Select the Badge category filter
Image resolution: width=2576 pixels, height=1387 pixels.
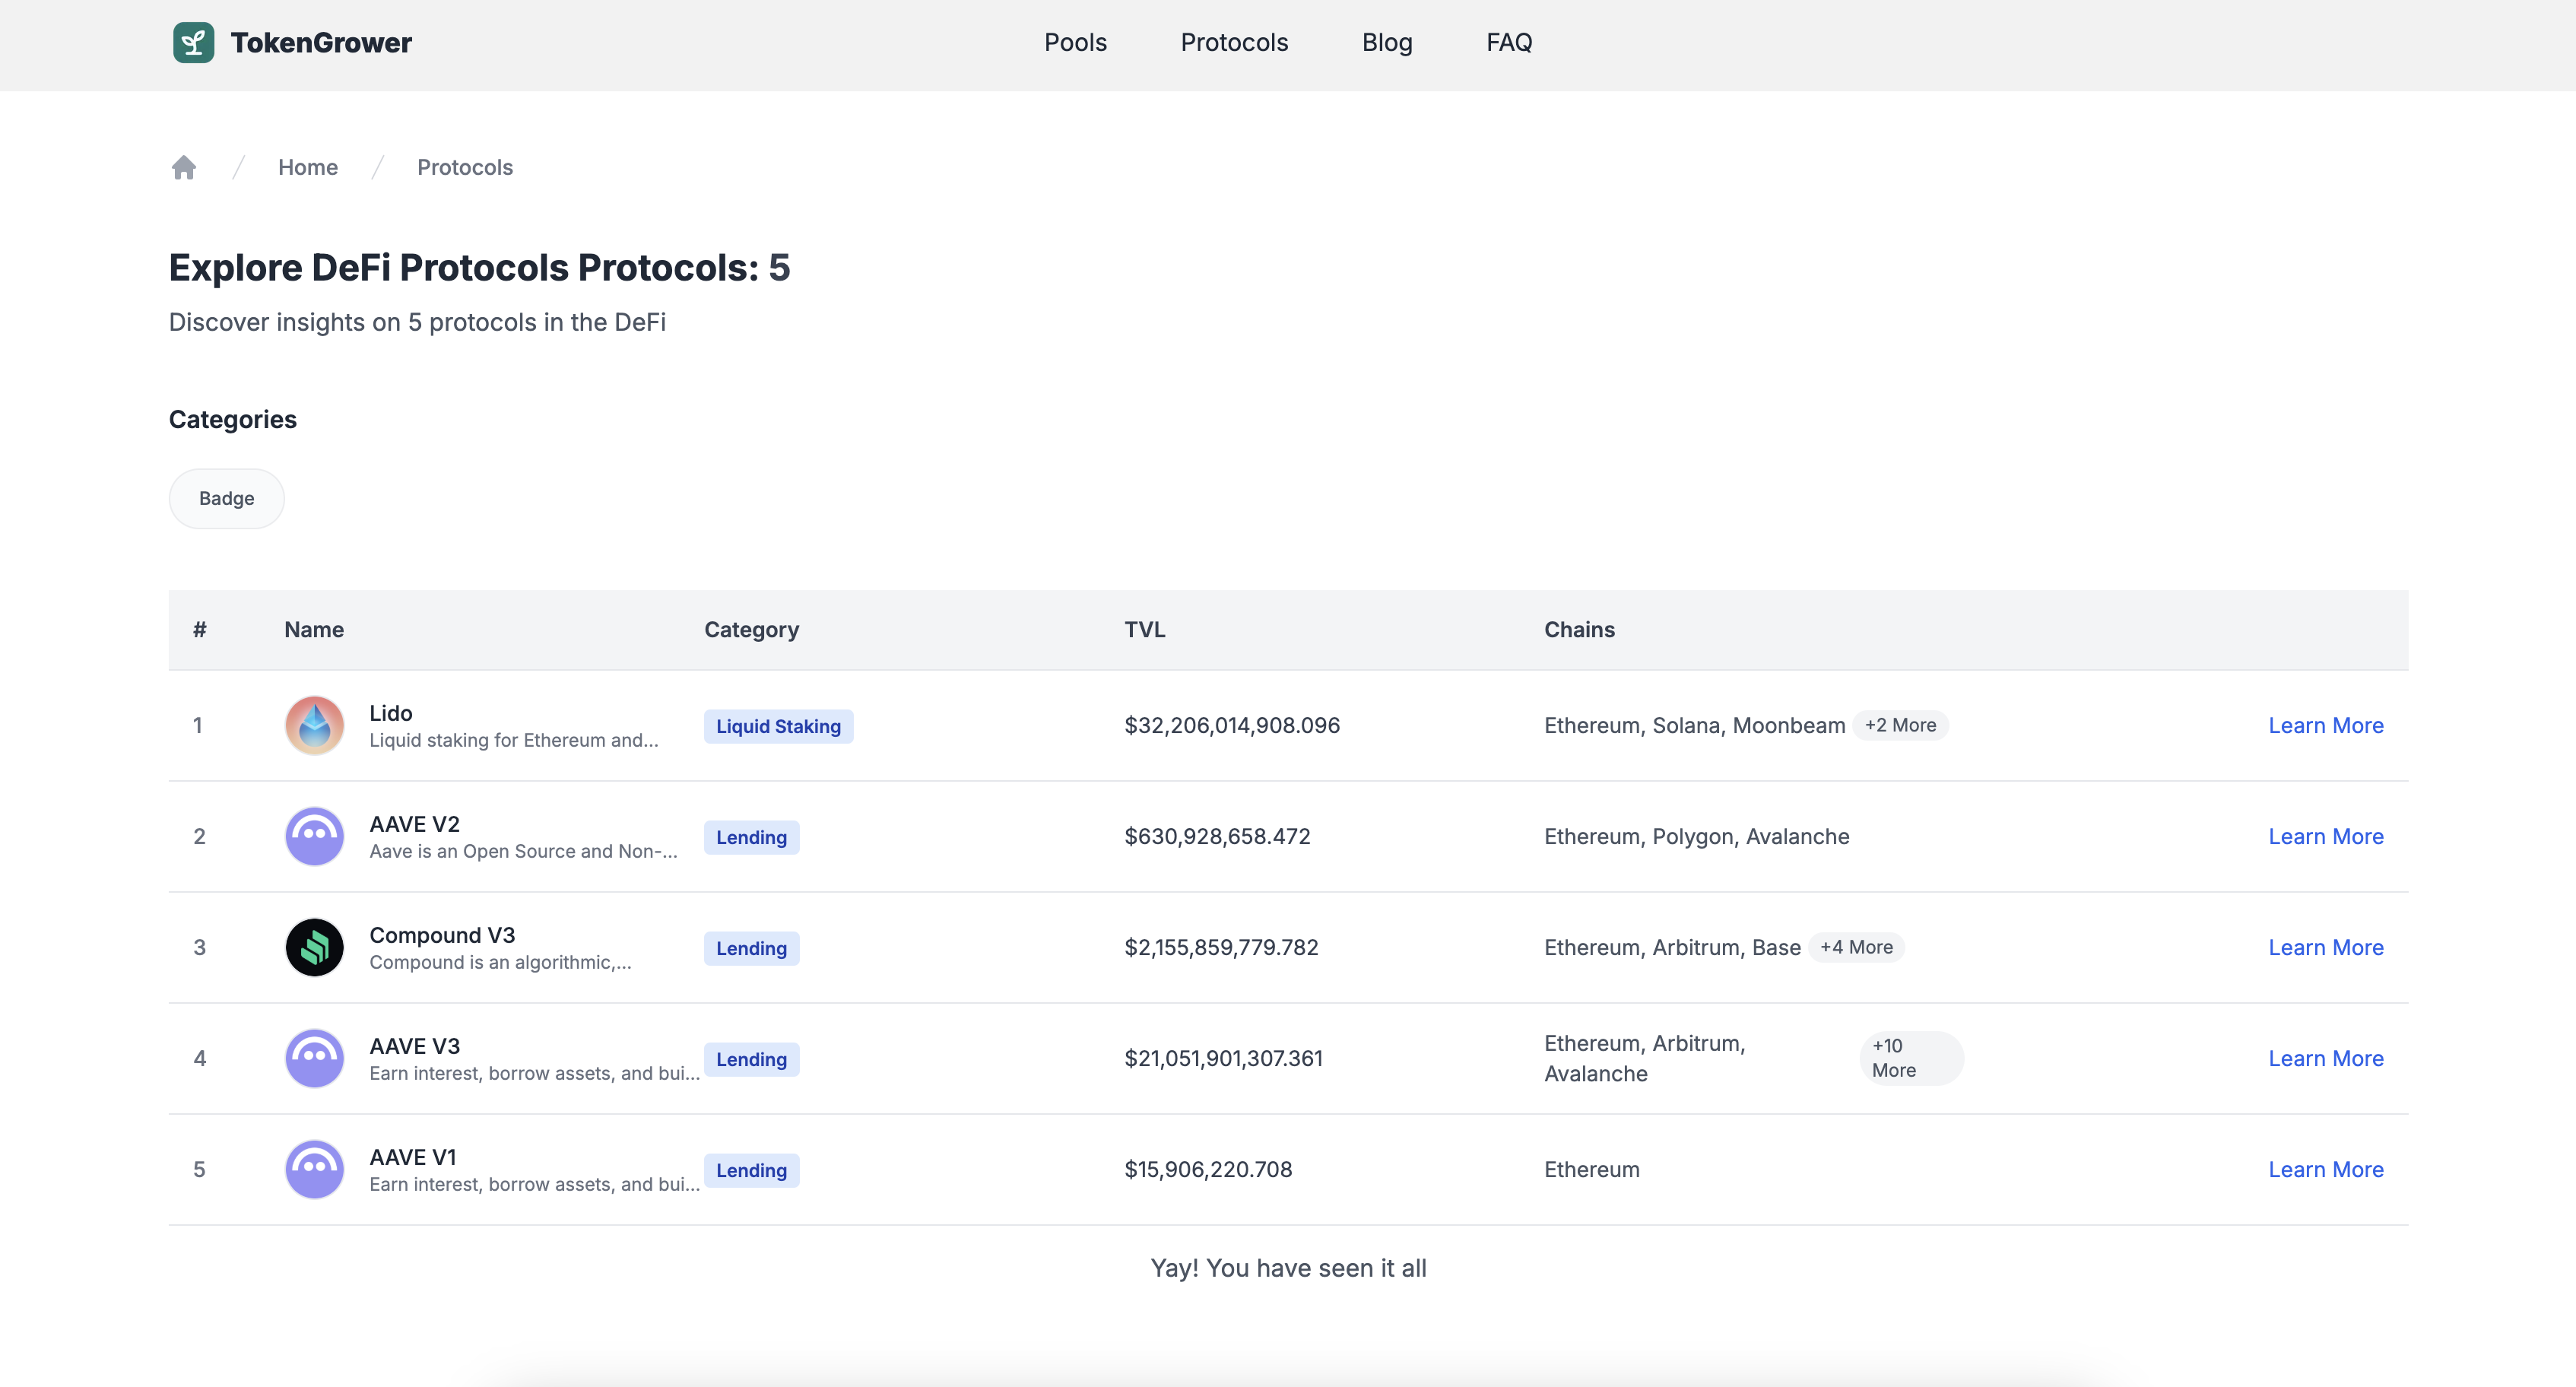point(227,498)
